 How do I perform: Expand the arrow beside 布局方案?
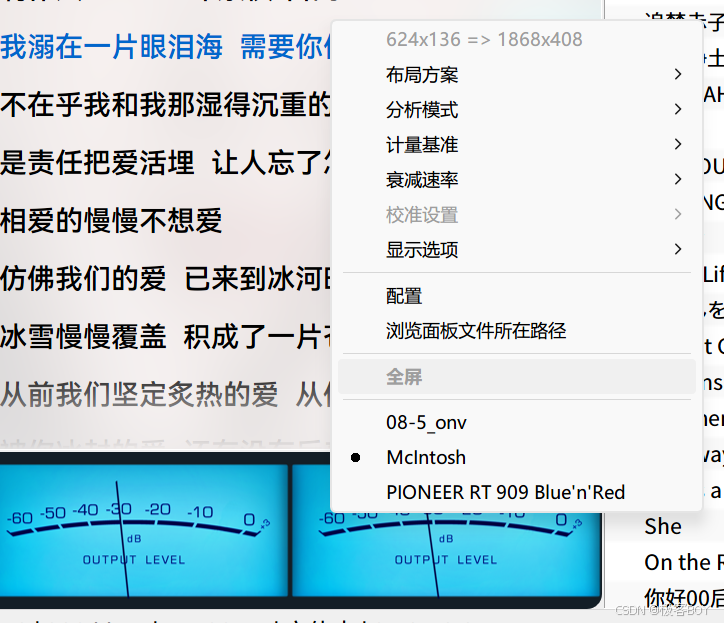[677, 74]
